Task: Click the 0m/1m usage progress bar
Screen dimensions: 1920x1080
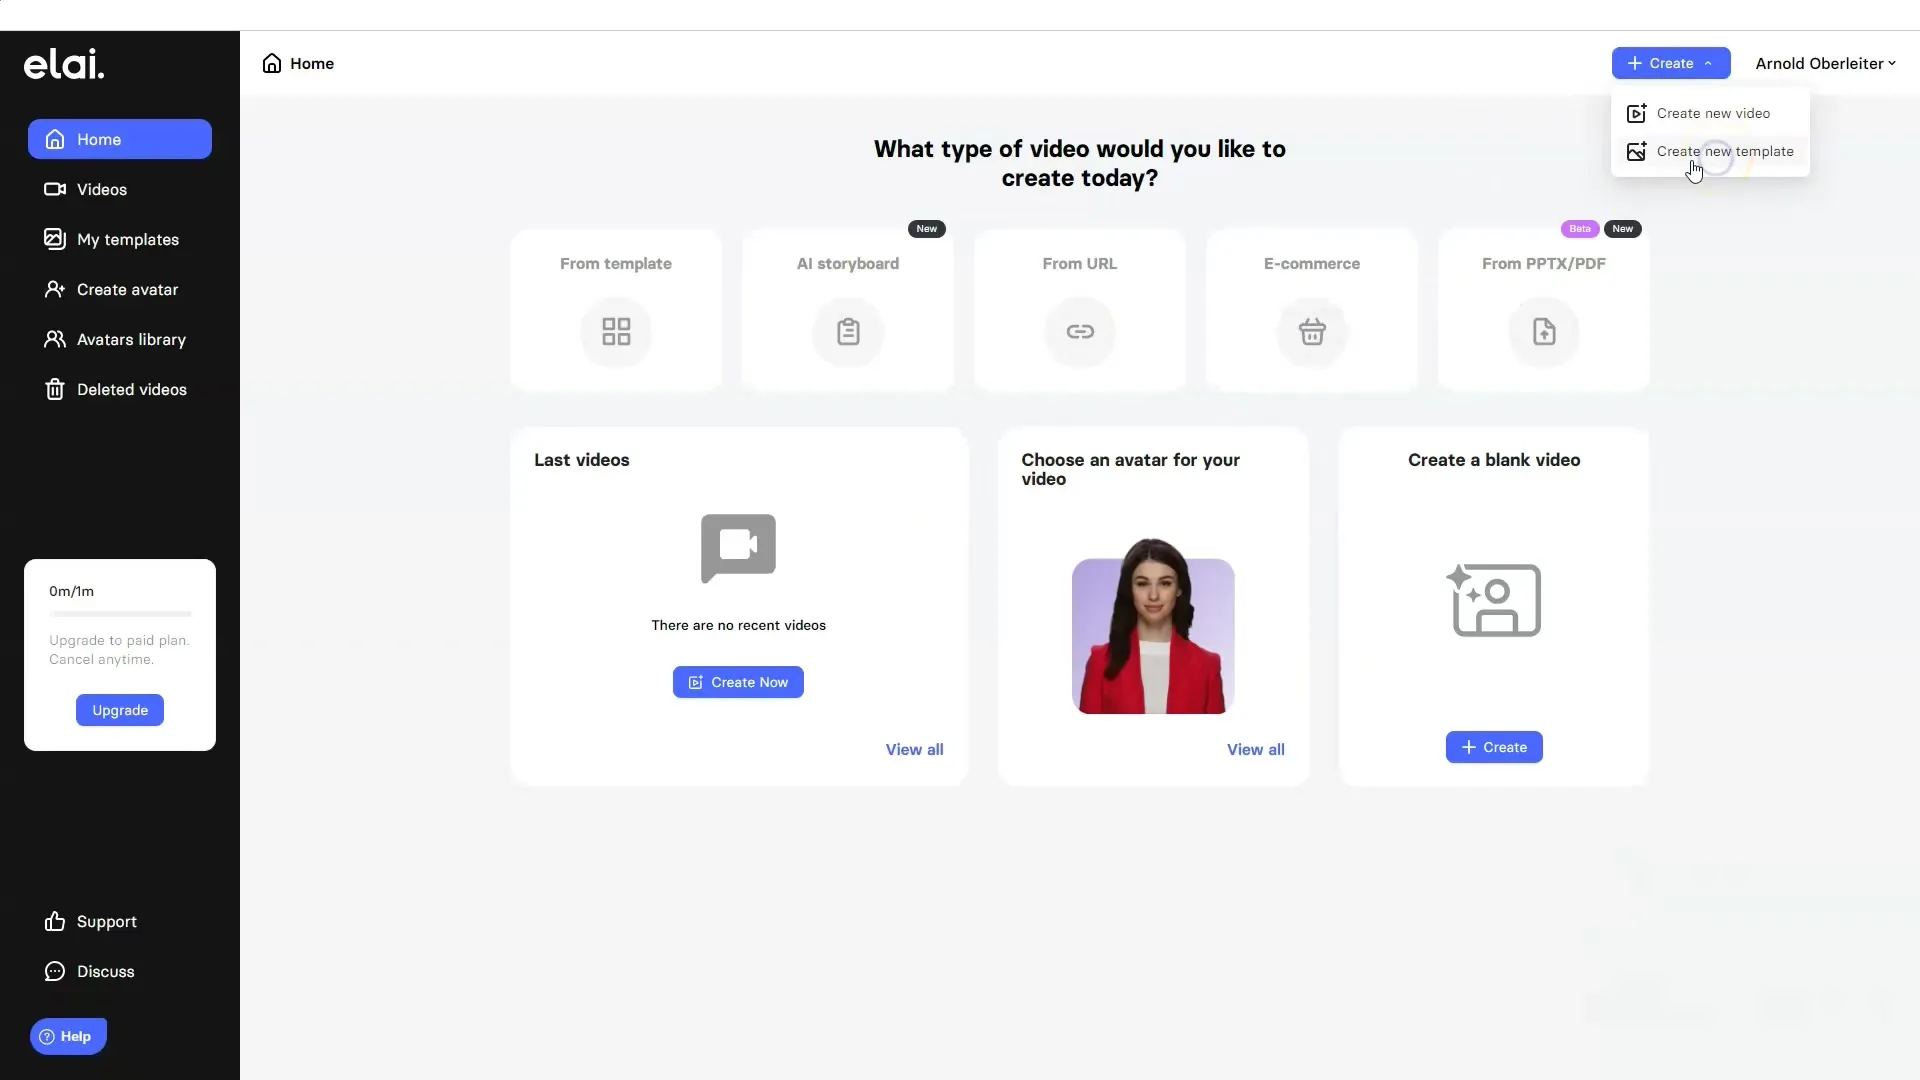Action: pos(120,613)
